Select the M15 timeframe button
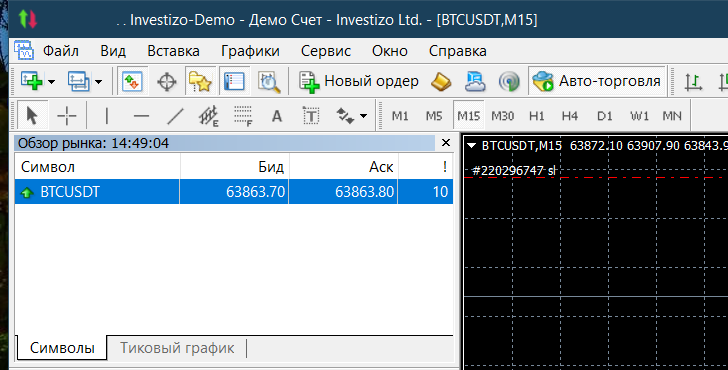Image resolution: width=728 pixels, height=370 pixels. click(x=468, y=115)
